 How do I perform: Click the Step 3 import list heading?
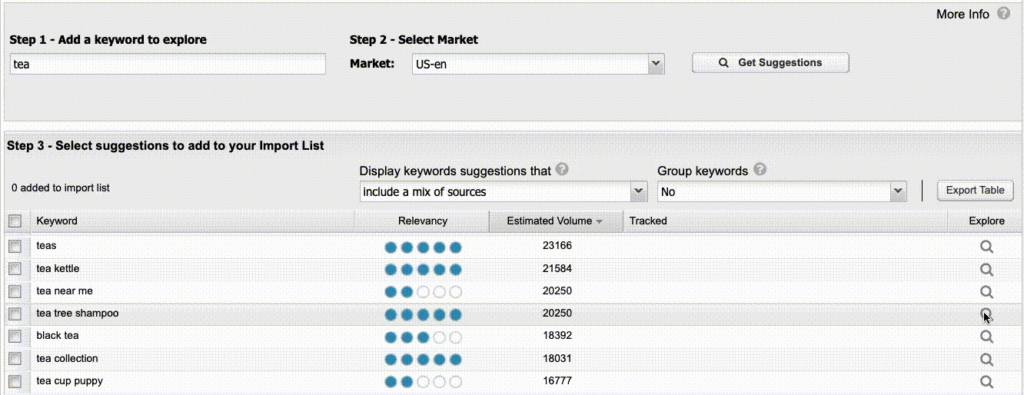pyautogui.click(x=165, y=146)
